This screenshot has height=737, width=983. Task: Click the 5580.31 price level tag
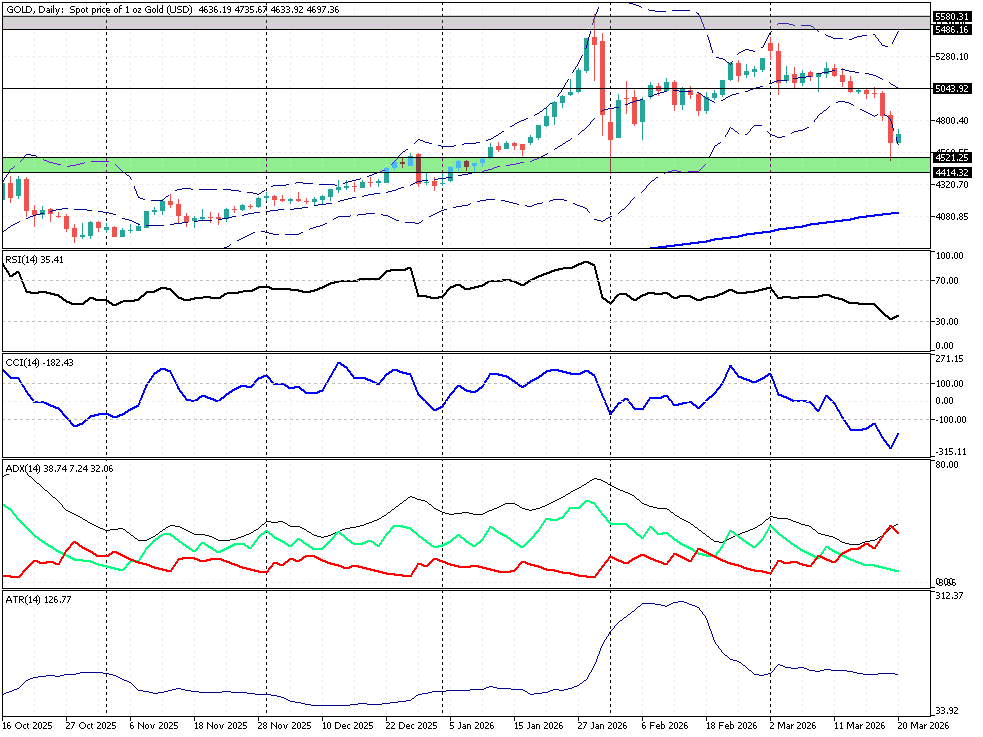(952, 17)
